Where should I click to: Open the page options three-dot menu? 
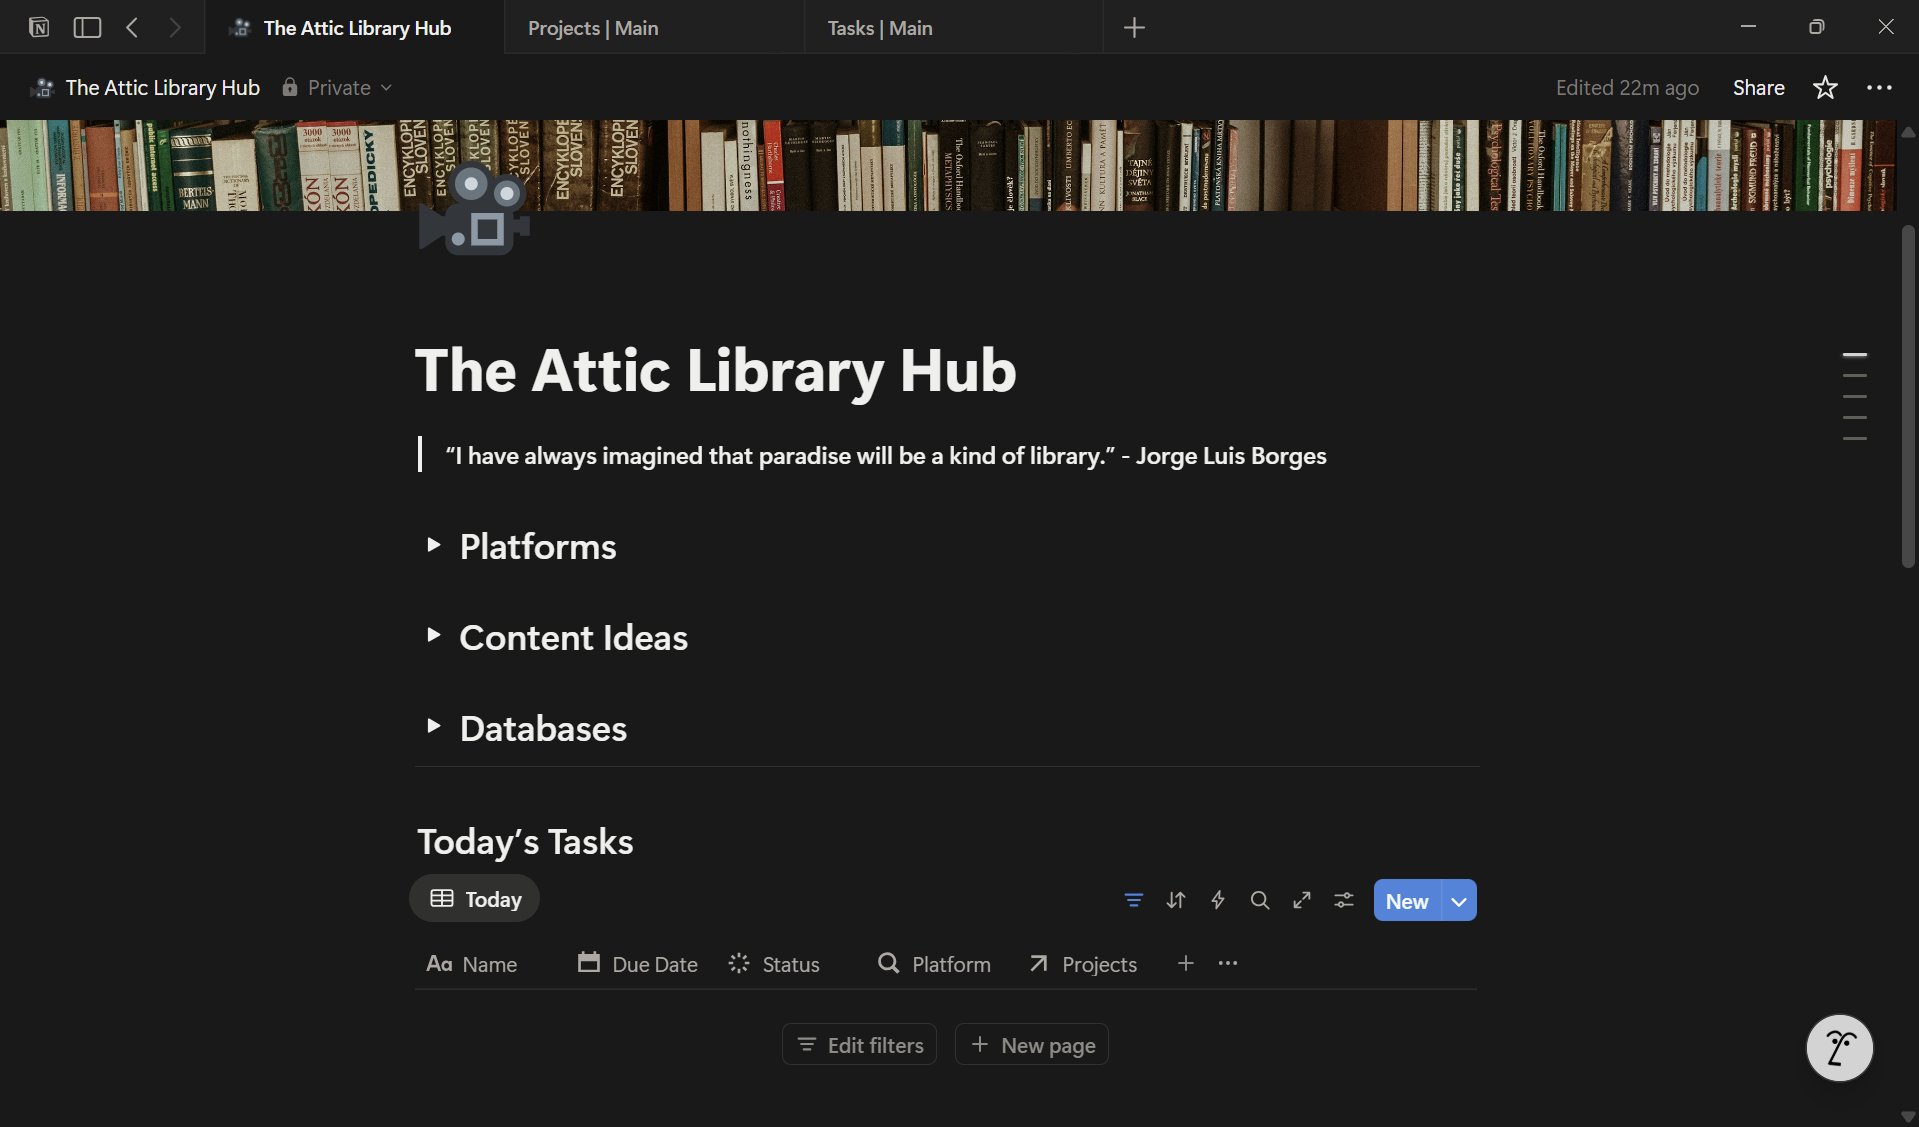click(1879, 88)
